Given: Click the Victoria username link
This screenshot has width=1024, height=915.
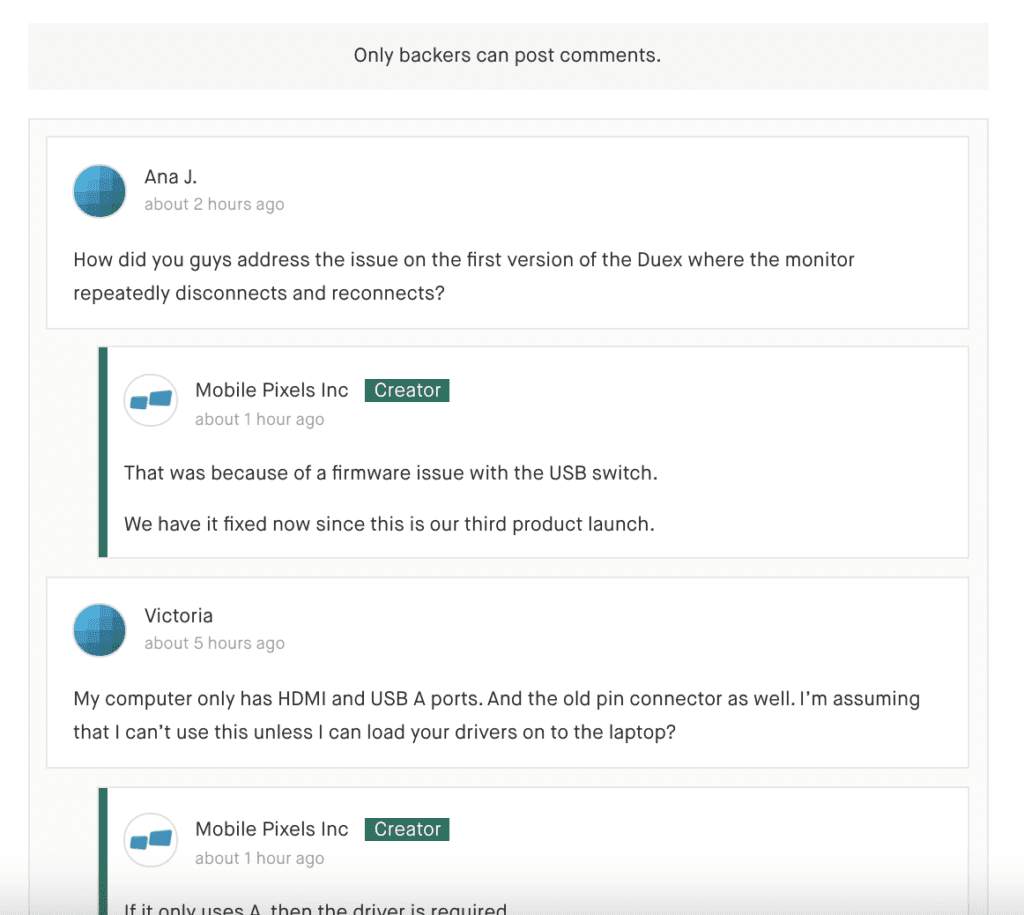Looking at the screenshot, I should point(179,615).
